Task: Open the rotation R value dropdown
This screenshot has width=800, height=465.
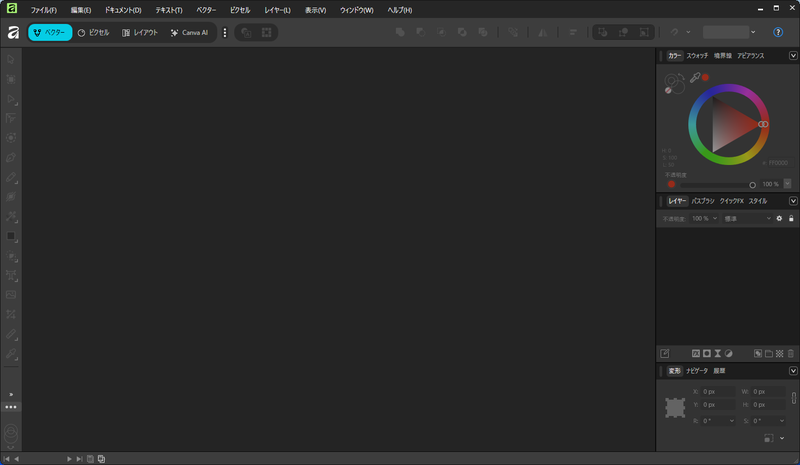Action: tap(732, 421)
